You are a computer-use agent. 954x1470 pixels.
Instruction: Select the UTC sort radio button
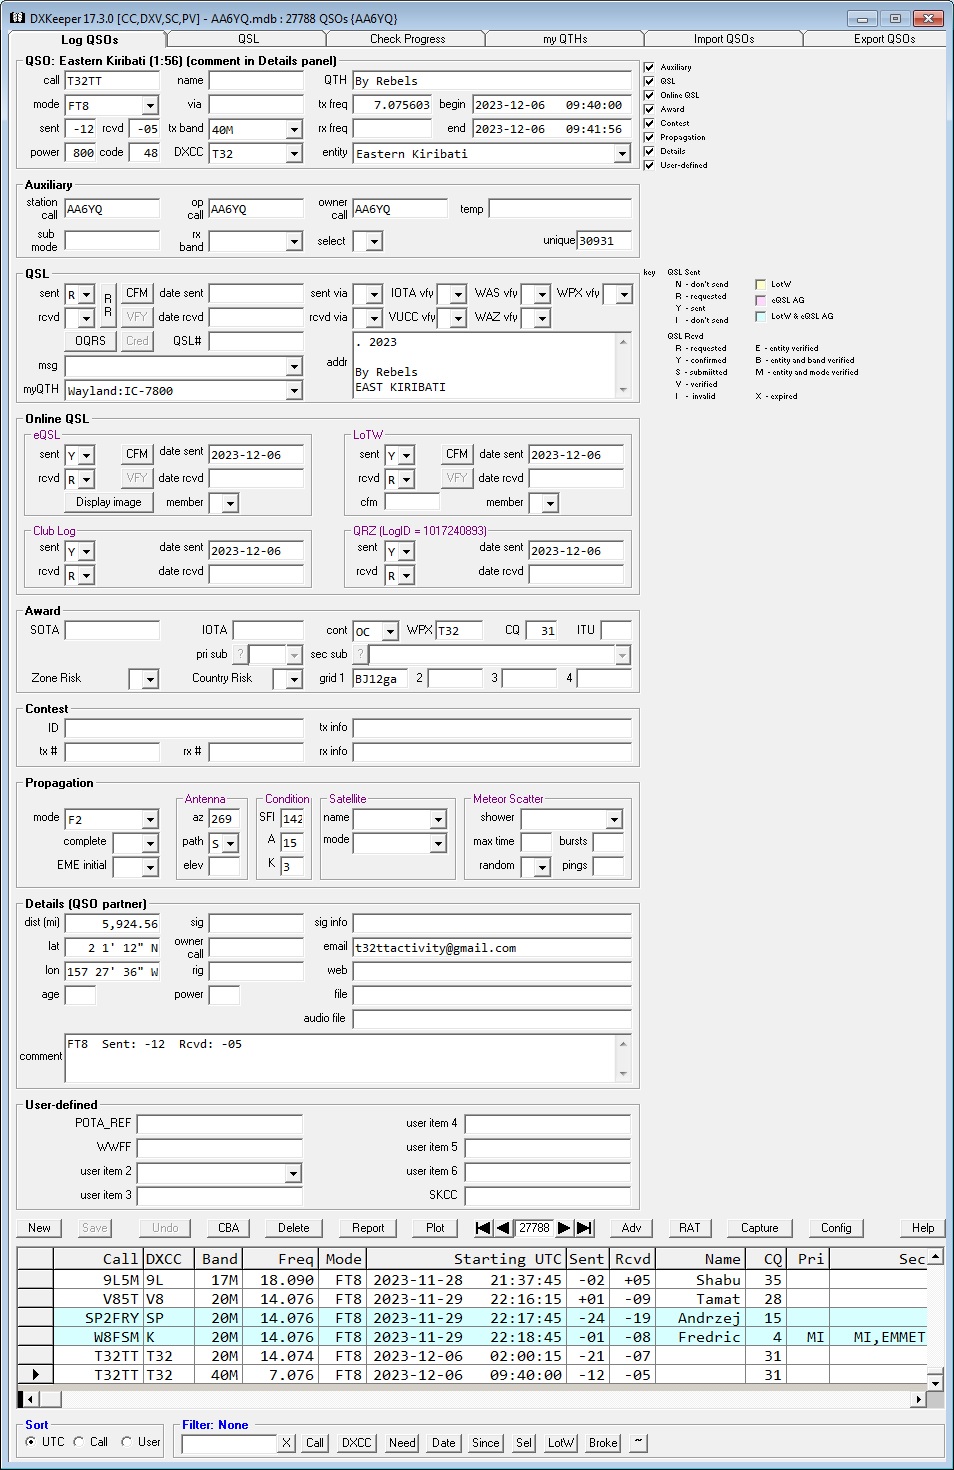pos(31,1442)
